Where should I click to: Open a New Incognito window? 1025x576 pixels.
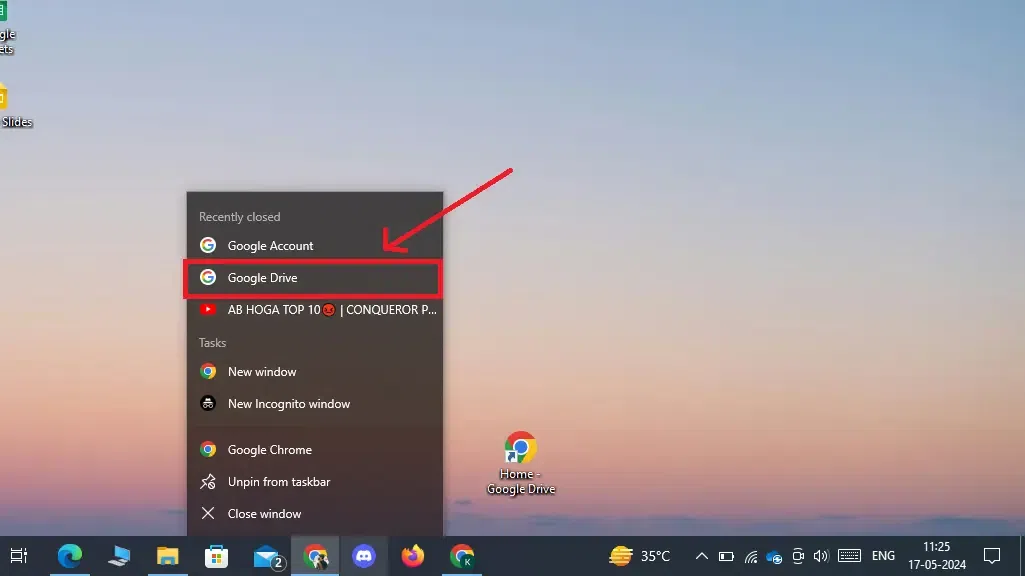pyautogui.click(x=314, y=404)
